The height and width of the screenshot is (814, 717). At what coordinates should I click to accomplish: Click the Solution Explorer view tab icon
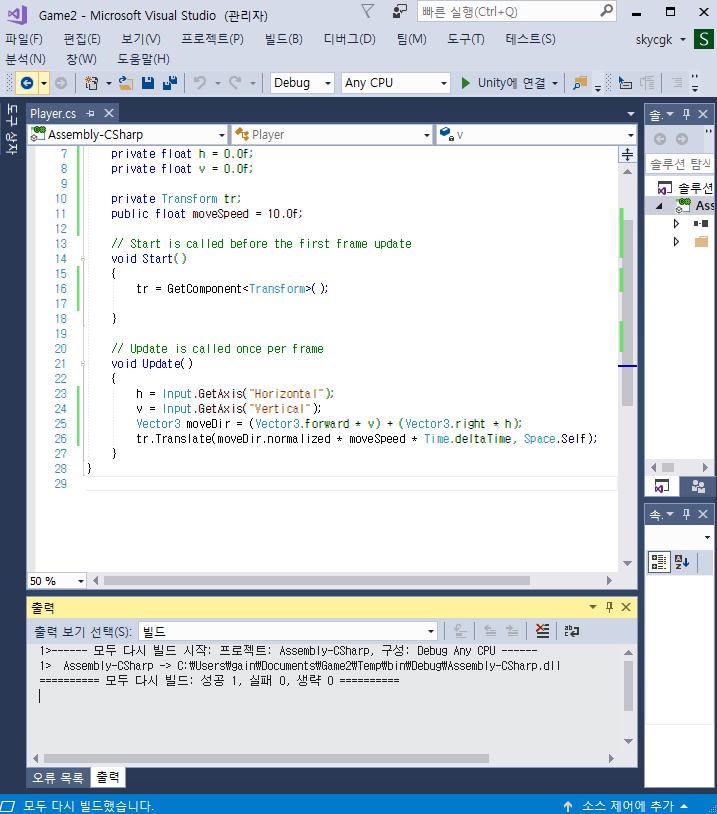point(661,487)
